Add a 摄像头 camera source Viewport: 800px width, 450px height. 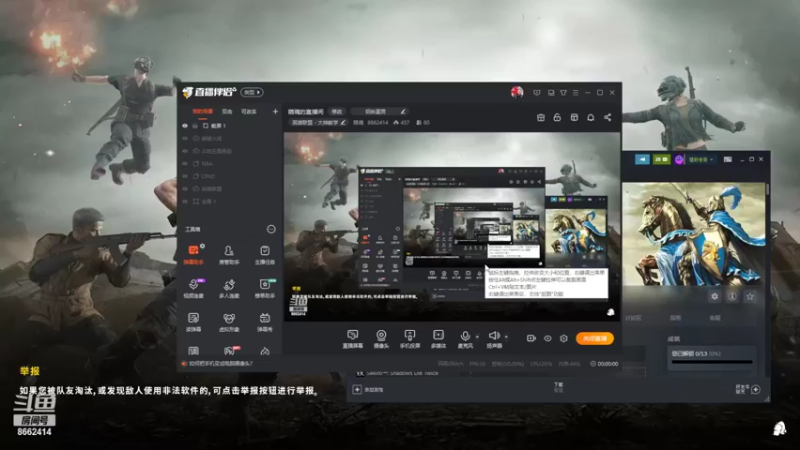click(x=381, y=339)
